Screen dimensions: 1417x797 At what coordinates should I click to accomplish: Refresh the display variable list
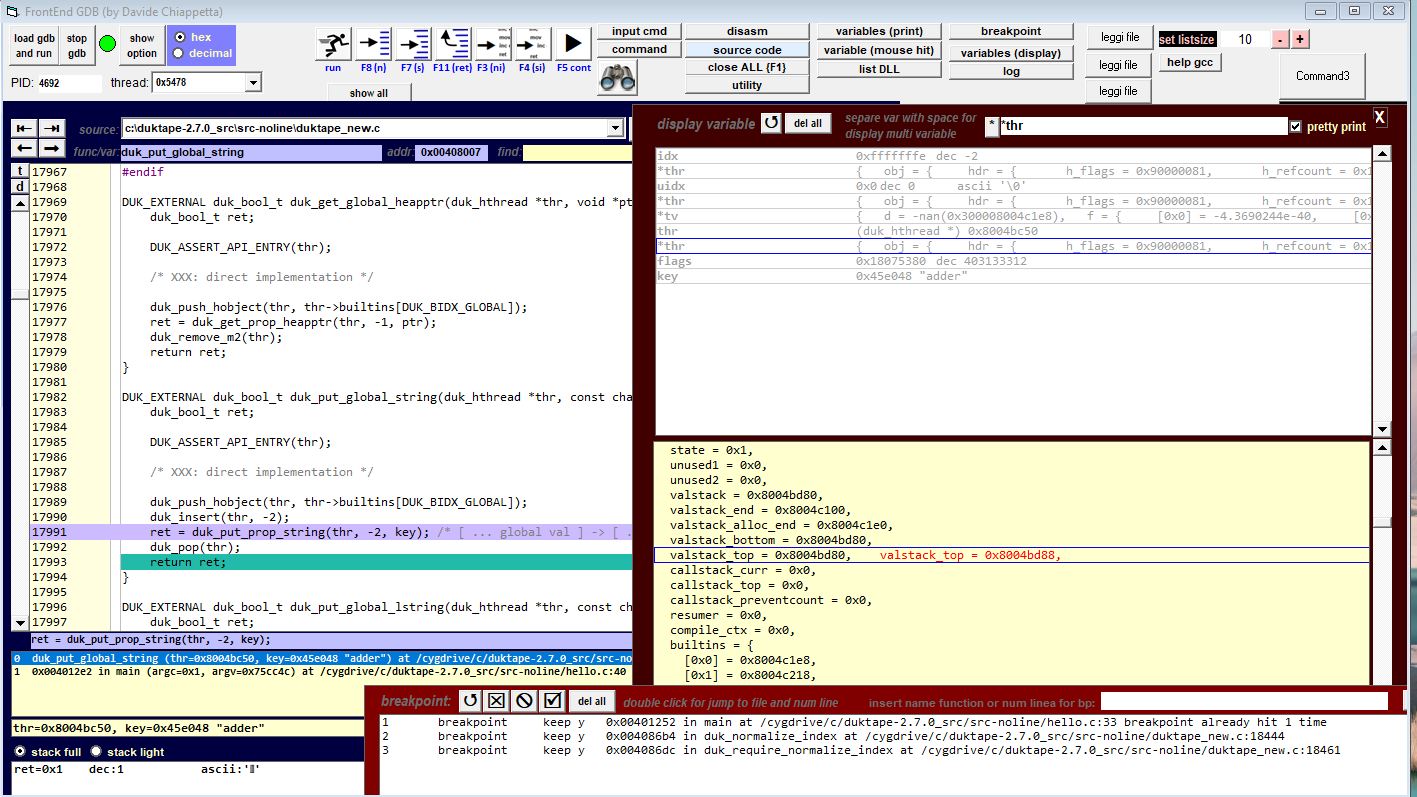tap(771, 123)
